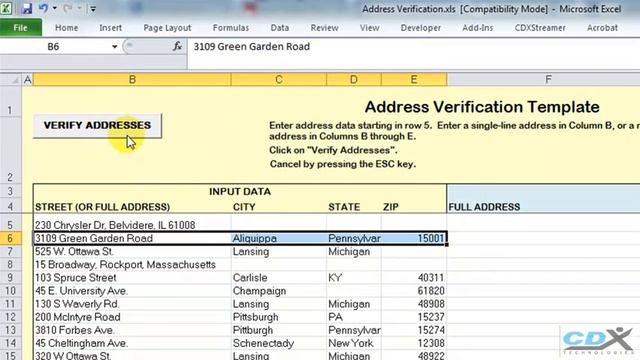Click the Aliquippa city cell
The image size is (640, 360).
279,238
